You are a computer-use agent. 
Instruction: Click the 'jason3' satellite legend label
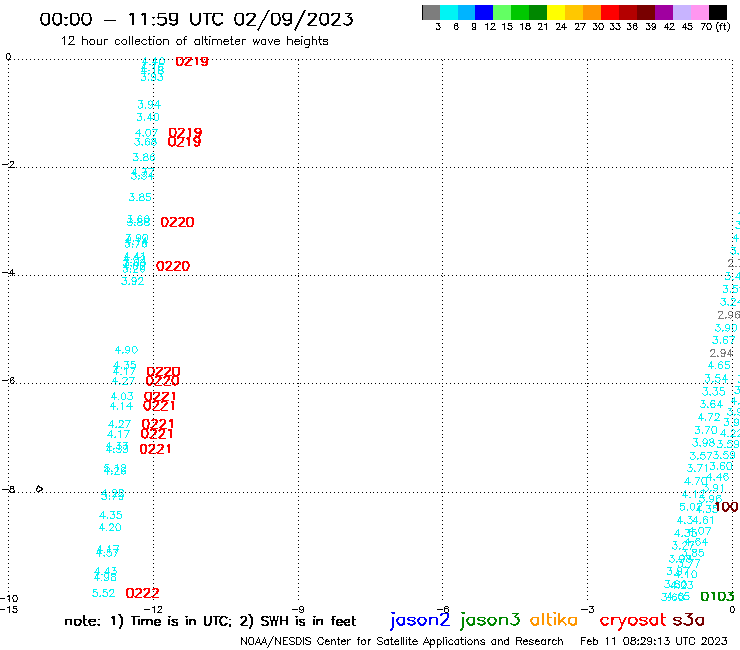tap(490, 620)
